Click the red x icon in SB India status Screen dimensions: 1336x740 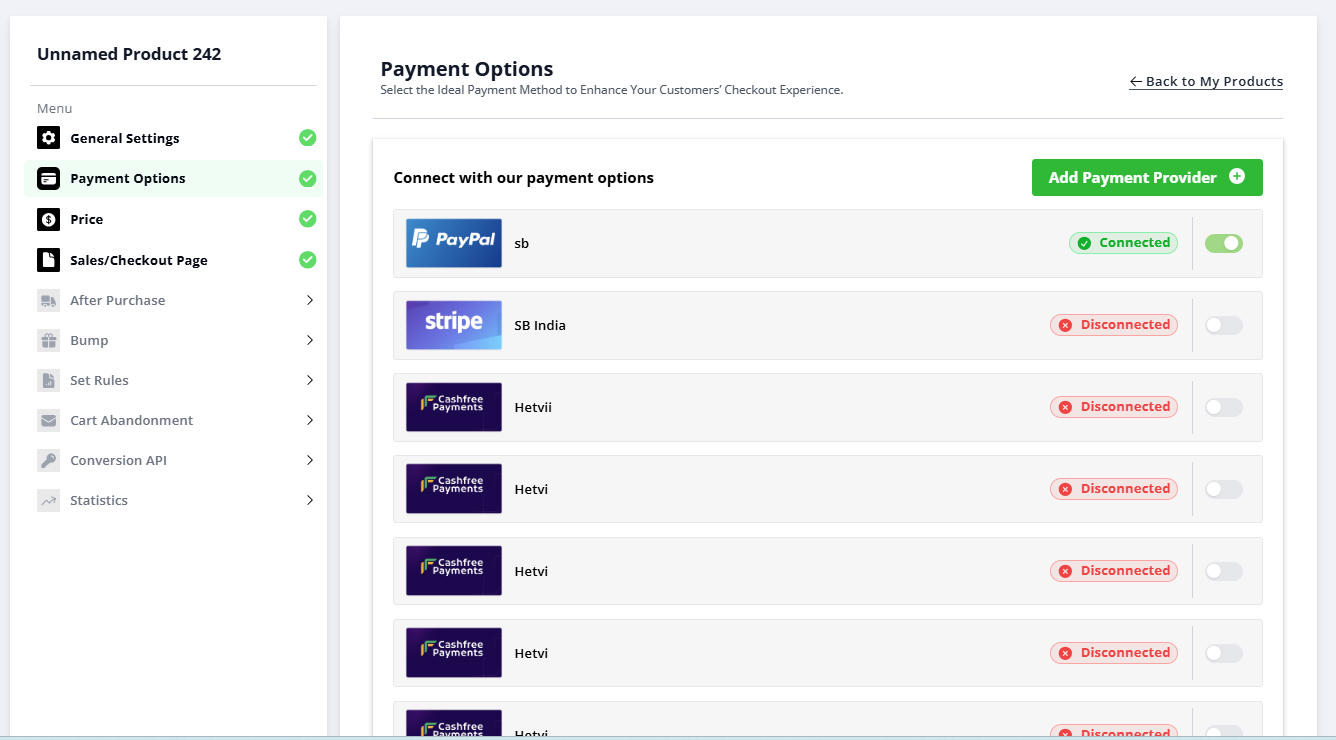point(1065,325)
